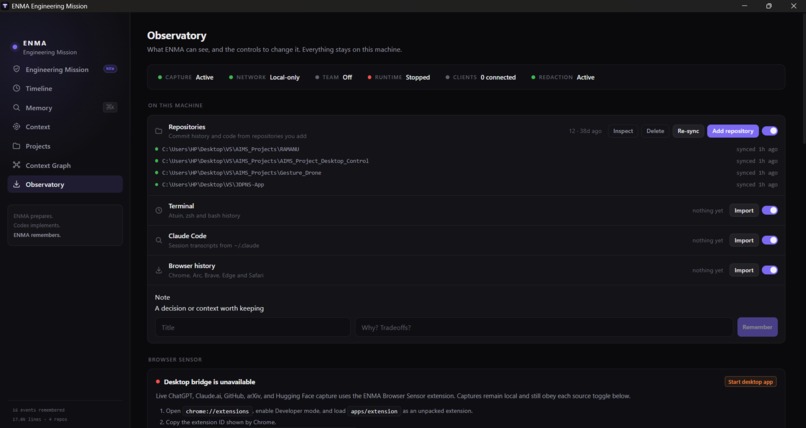Click the Claude Code search icon
Image resolution: width=806 pixels, height=428 pixels.
[159, 240]
